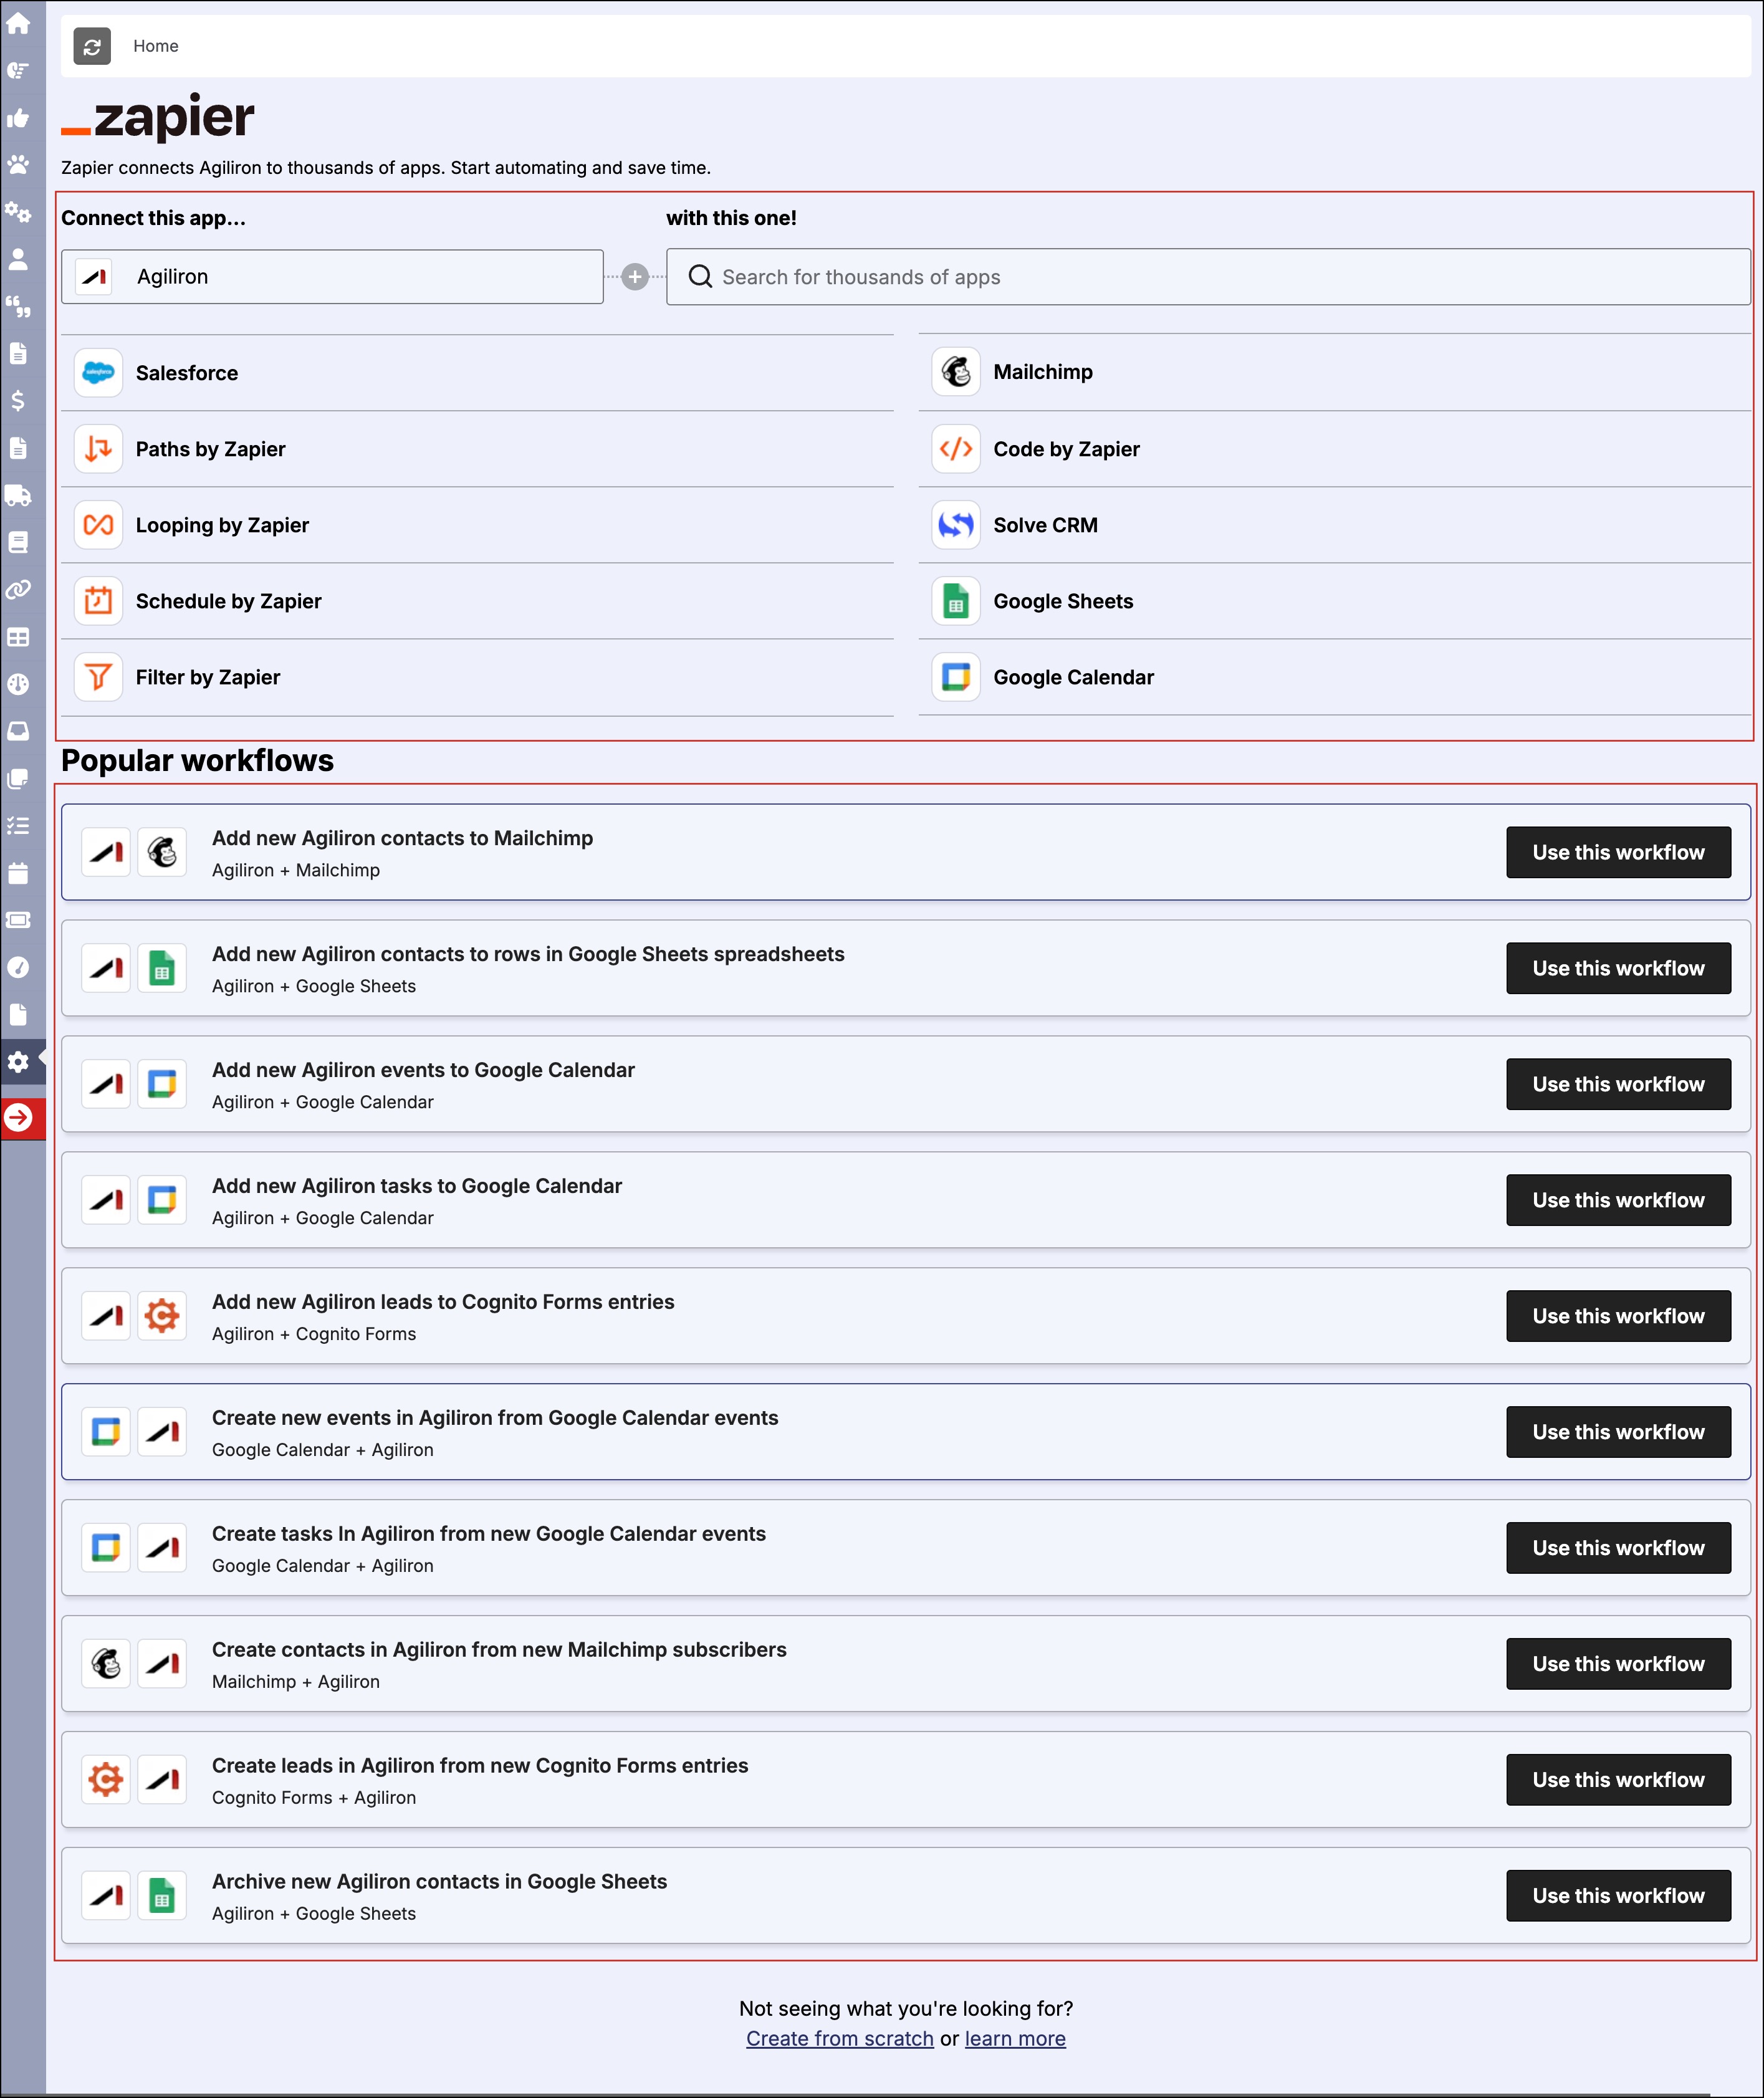Click the truck icon in sidebar
This screenshot has height=2098, width=1764.
(18, 495)
